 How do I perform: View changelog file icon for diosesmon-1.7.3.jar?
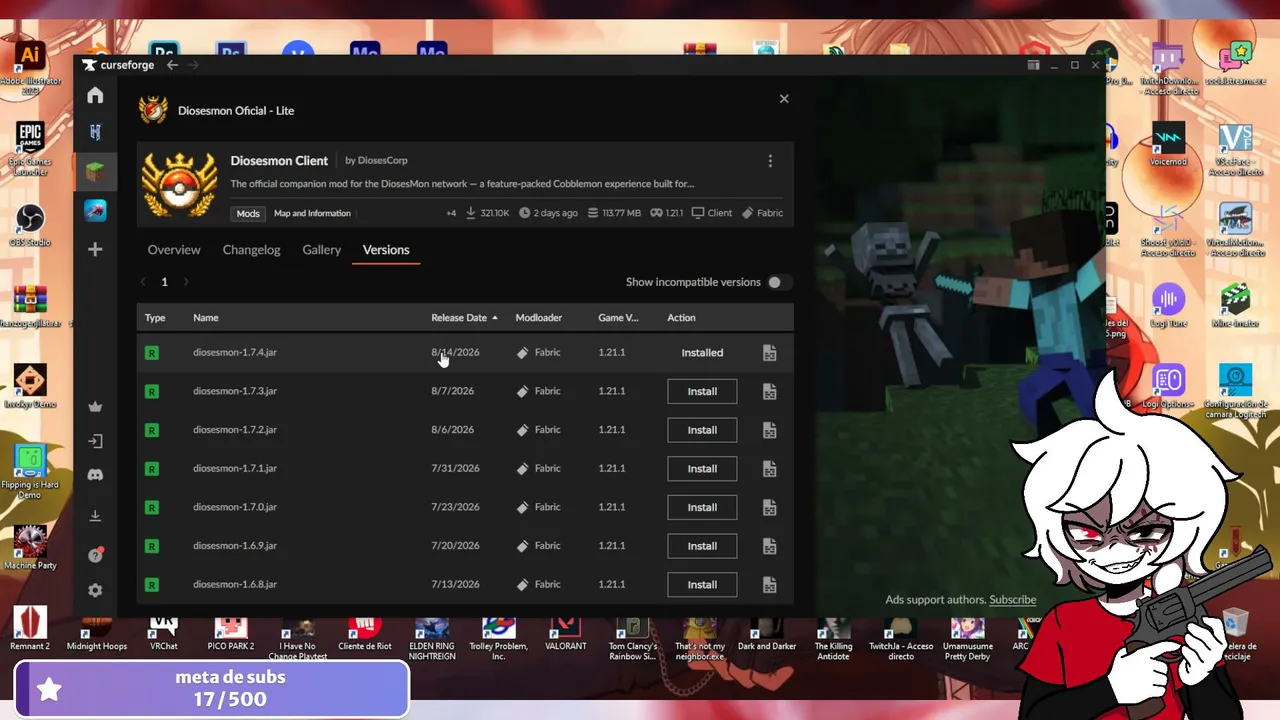(x=769, y=391)
